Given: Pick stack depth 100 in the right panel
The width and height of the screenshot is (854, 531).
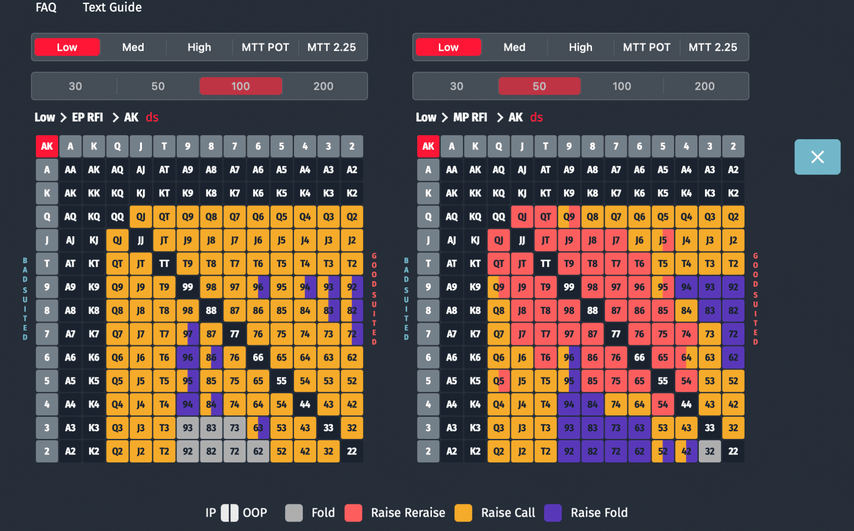Looking at the screenshot, I should pyautogui.click(x=622, y=86).
